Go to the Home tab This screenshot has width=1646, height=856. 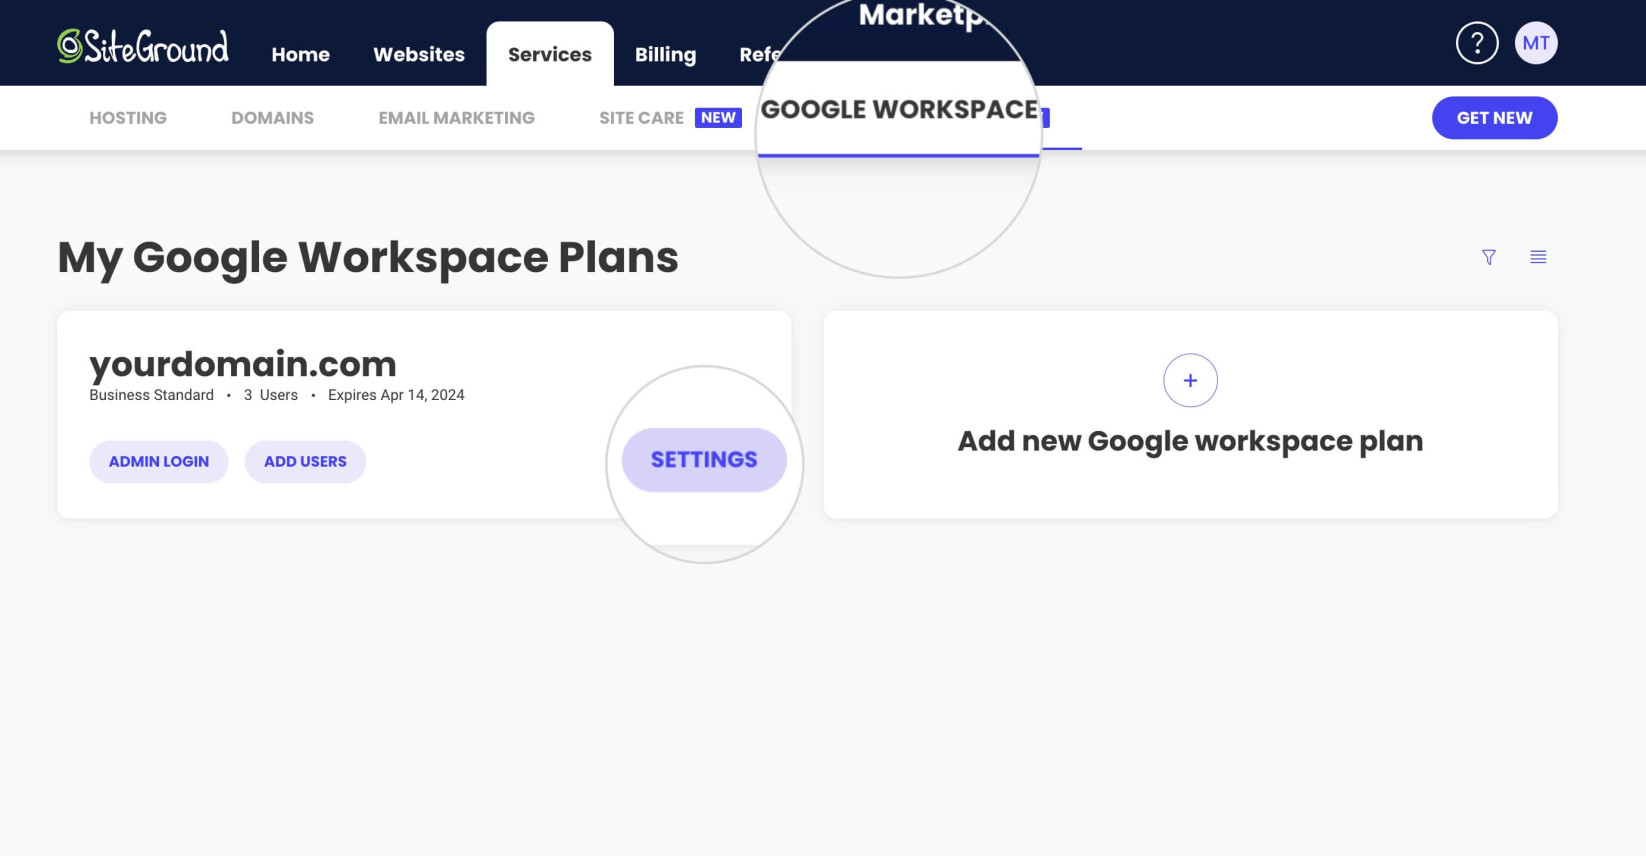pyautogui.click(x=300, y=54)
